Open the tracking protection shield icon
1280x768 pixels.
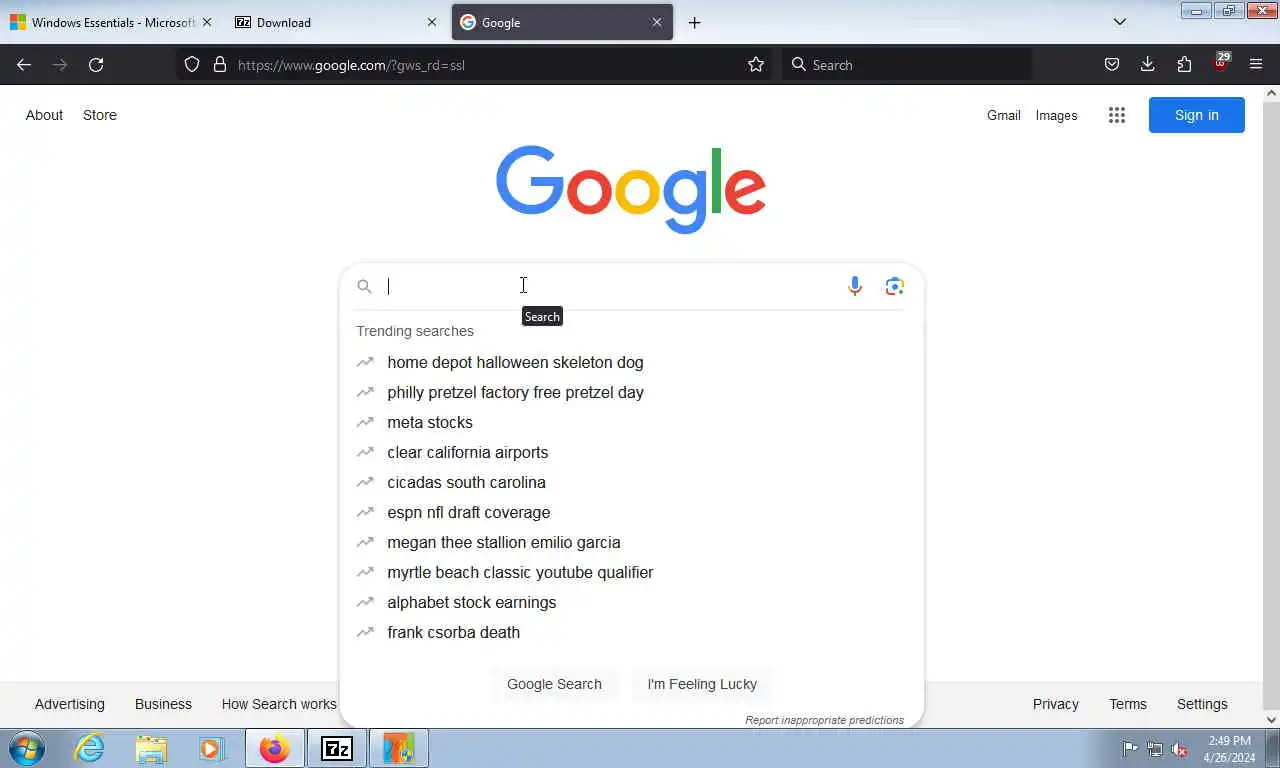coord(192,65)
